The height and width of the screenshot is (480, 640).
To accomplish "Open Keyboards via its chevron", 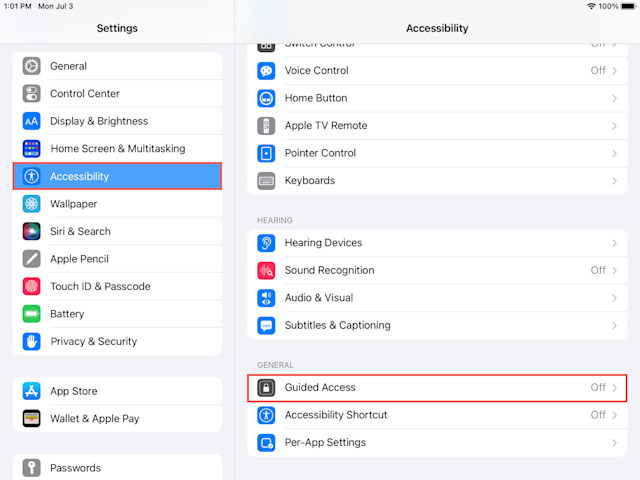I will click(614, 181).
